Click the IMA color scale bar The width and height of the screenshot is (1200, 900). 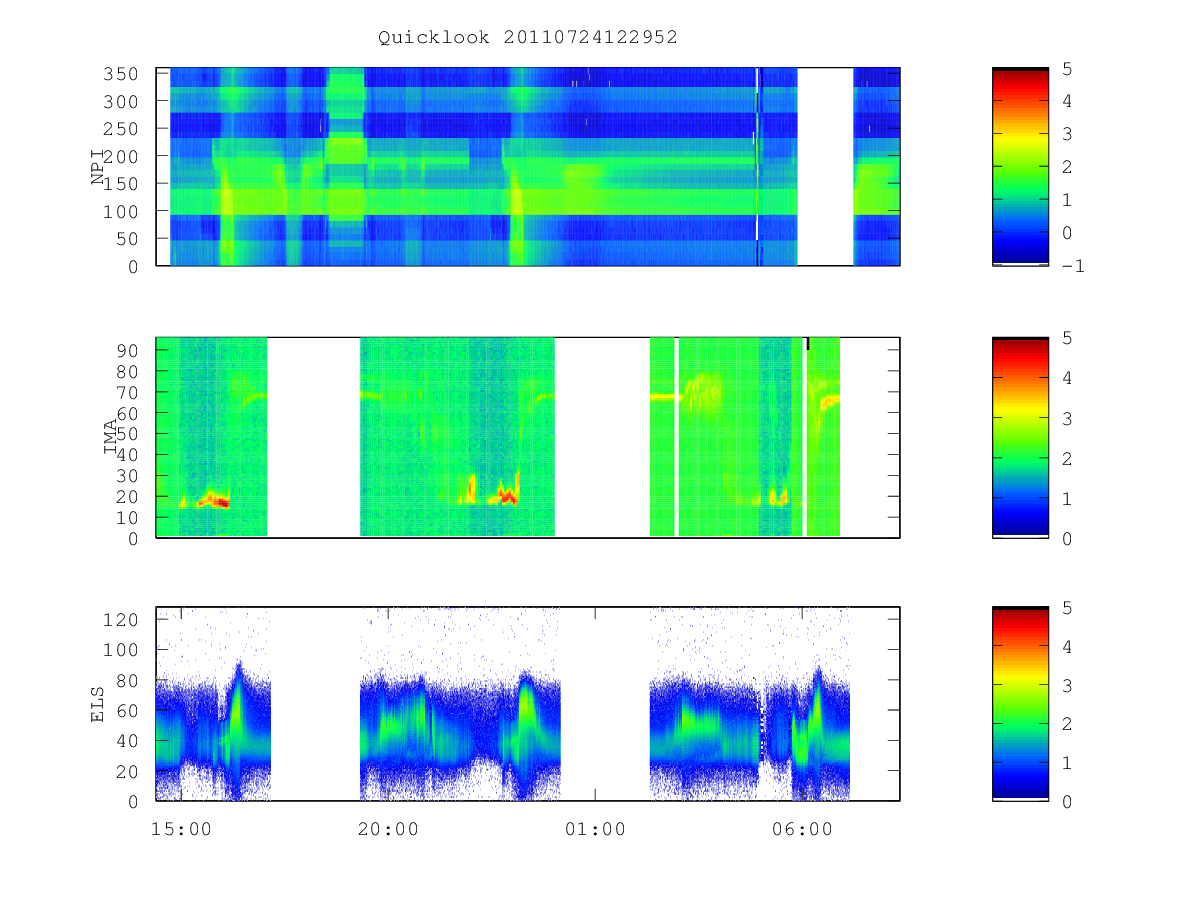tap(1020, 437)
